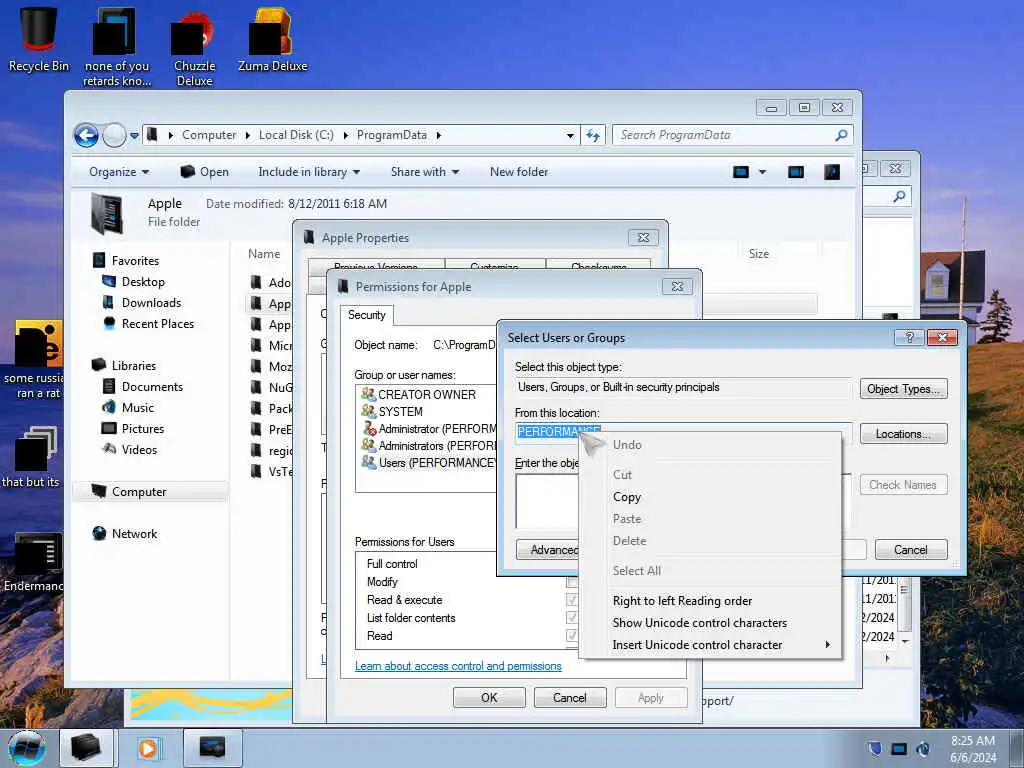Click the third taskbar application icon
Viewport: 1024px width, 768px height.
212,748
